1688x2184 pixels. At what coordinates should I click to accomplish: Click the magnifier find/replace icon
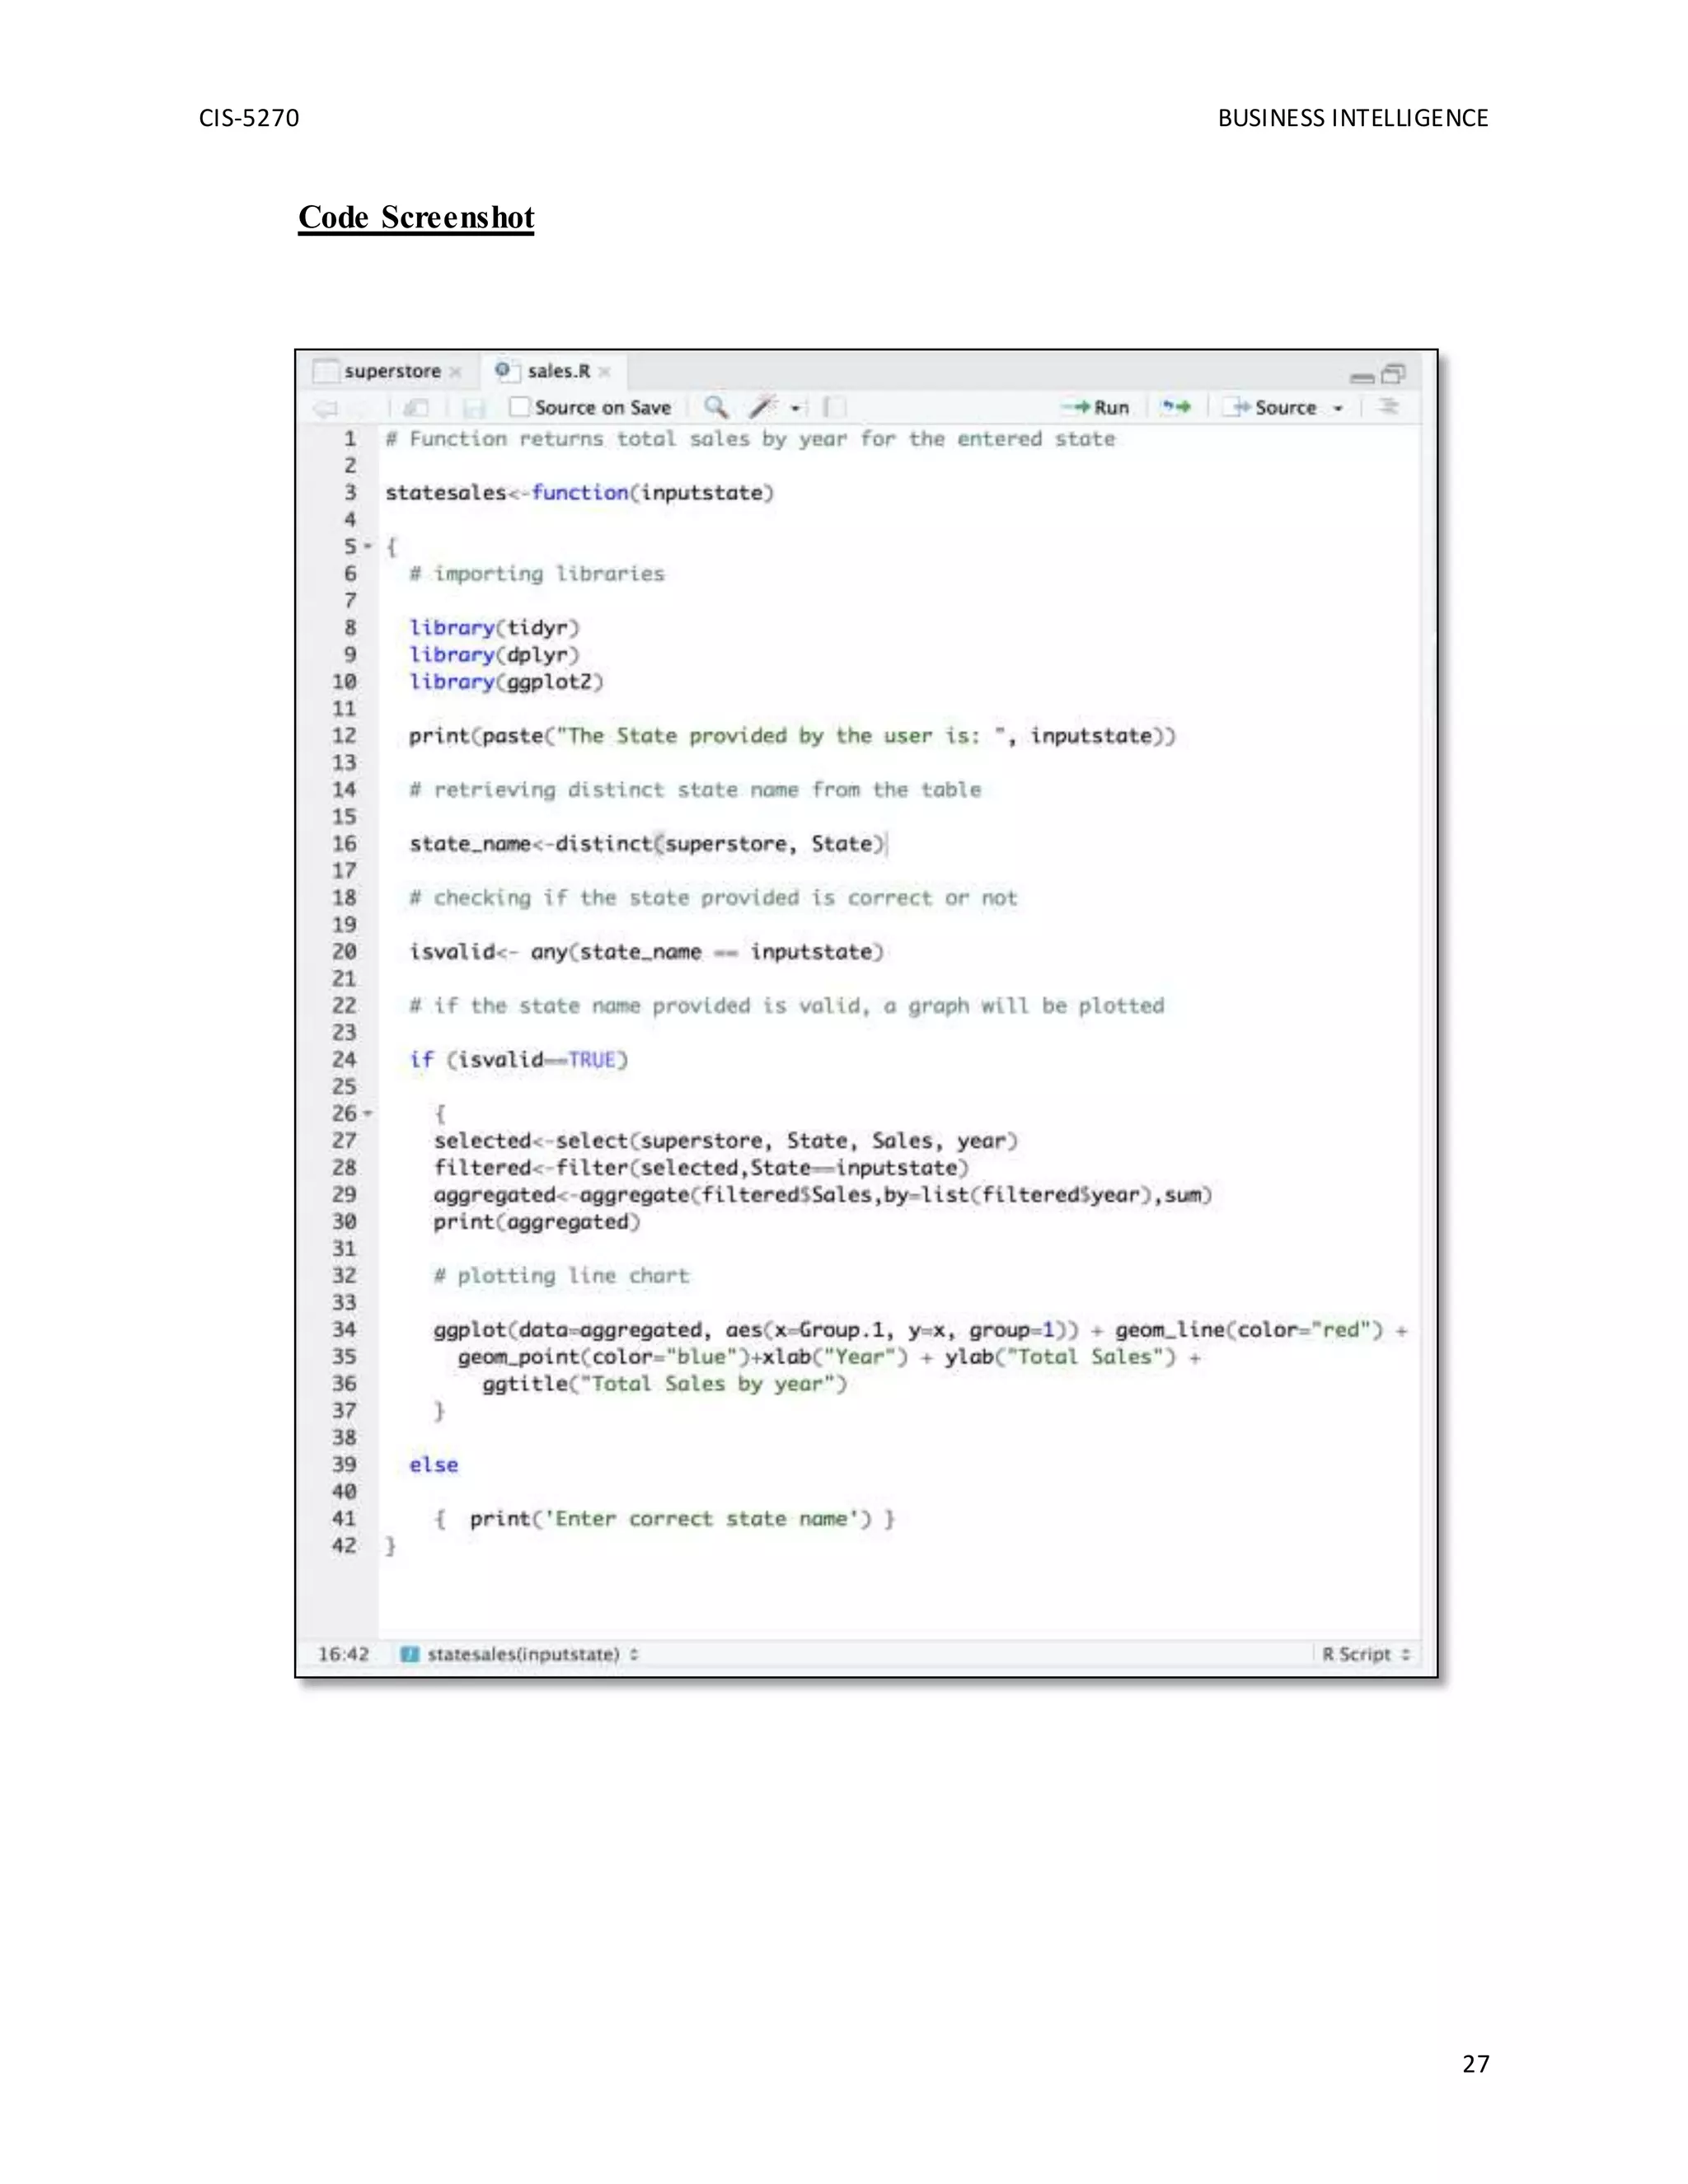pyautogui.click(x=715, y=406)
